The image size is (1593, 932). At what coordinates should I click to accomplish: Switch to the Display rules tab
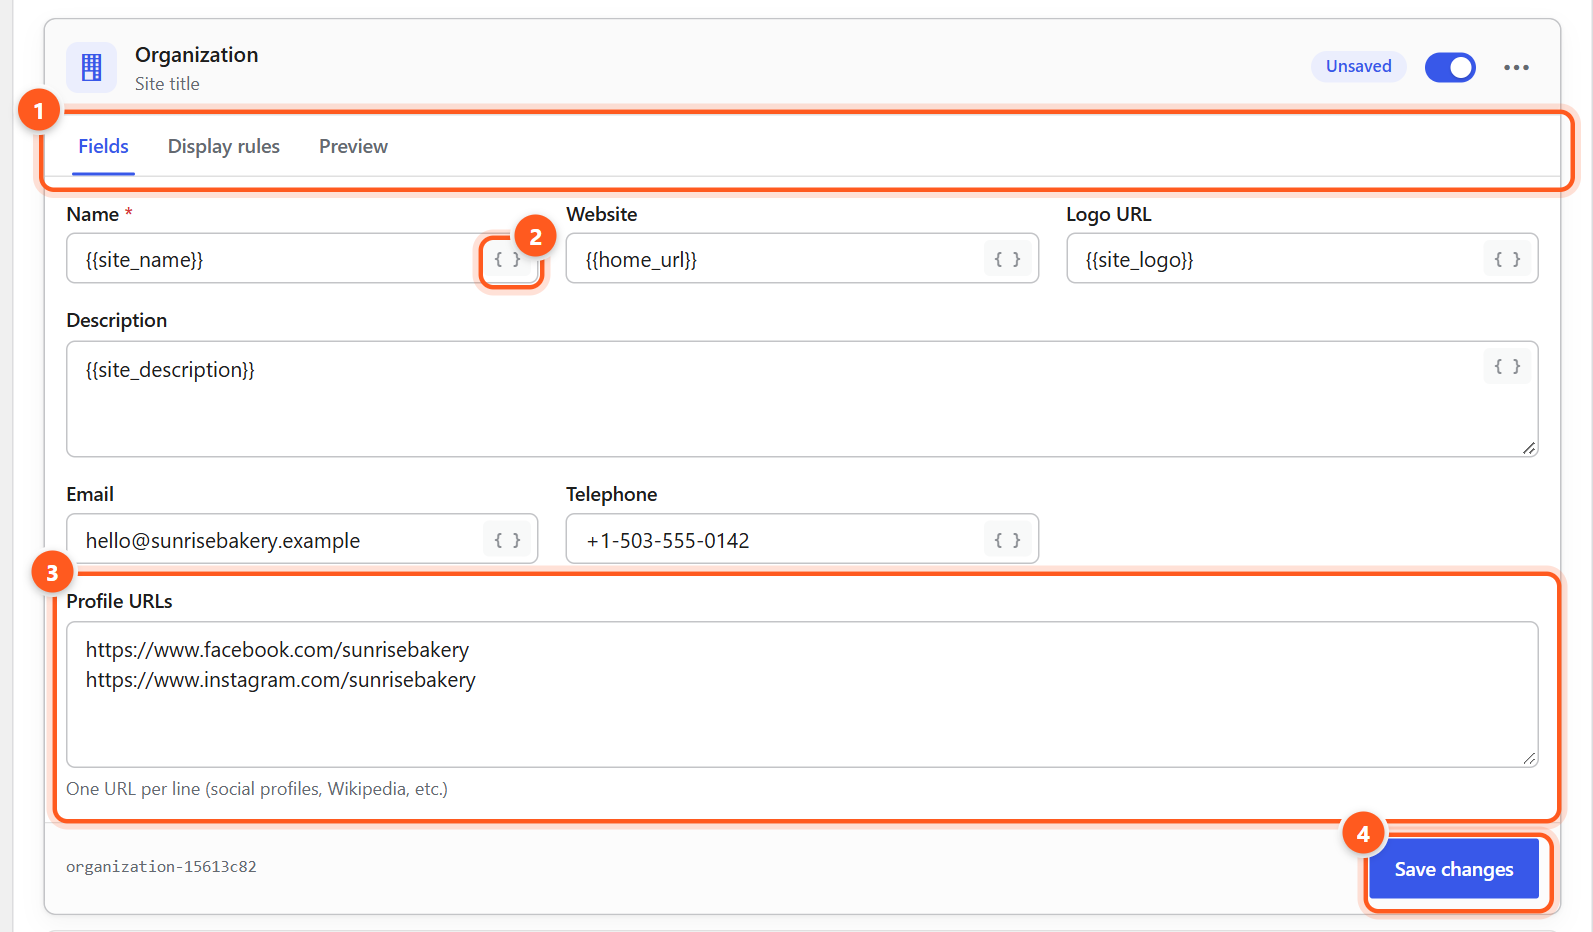coord(224,146)
